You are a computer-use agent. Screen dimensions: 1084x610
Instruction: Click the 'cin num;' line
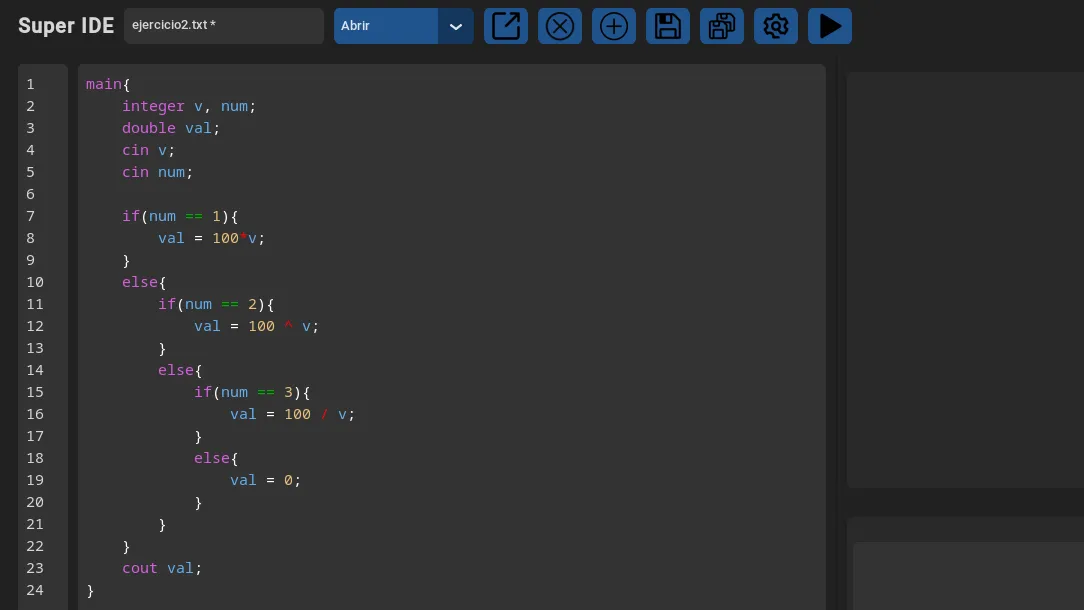tap(158, 172)
